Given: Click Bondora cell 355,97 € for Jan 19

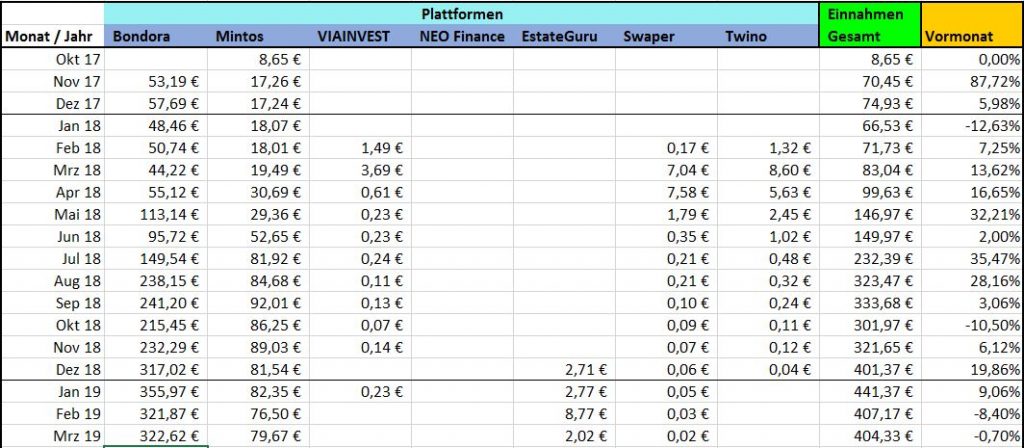Looking at the screenshot, I should click(x=155, y=392).
